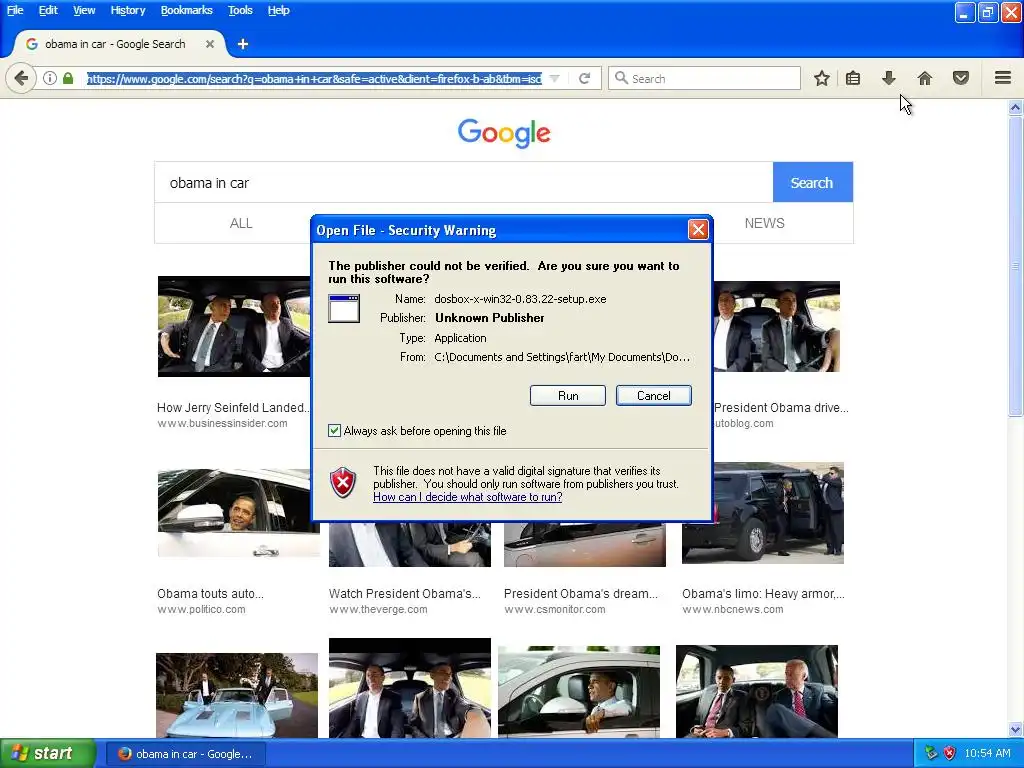
Task: Go to home page via house icon
Action: pyautogui.click(x=925, y=78)
